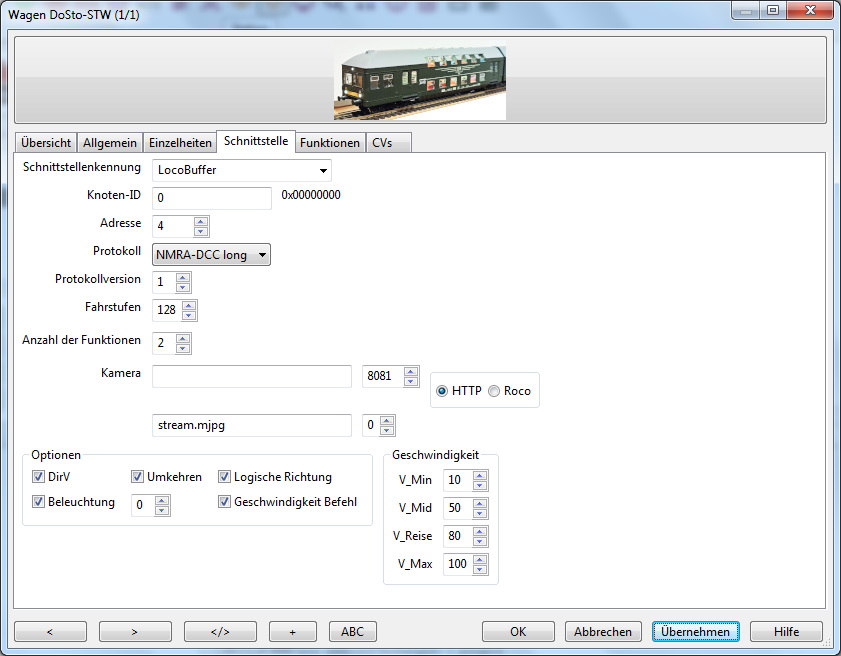The height and width of the screenshot is (656, 841).
Task: Switch to the Funktionen tab
Action: (x=329, y=143)
